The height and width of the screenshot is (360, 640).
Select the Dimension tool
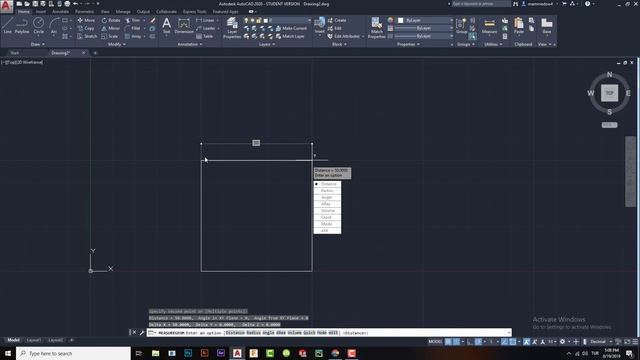[x=184, y=25]
